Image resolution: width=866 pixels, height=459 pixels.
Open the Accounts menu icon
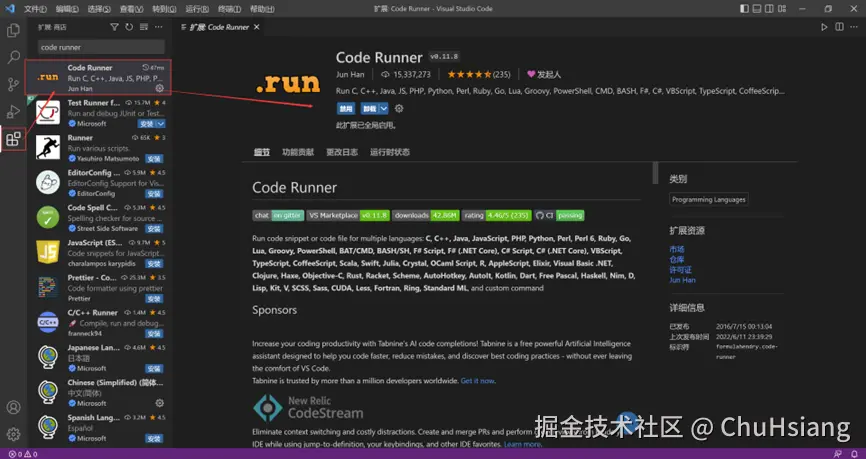pyautogui.click(x=13, y=408)
